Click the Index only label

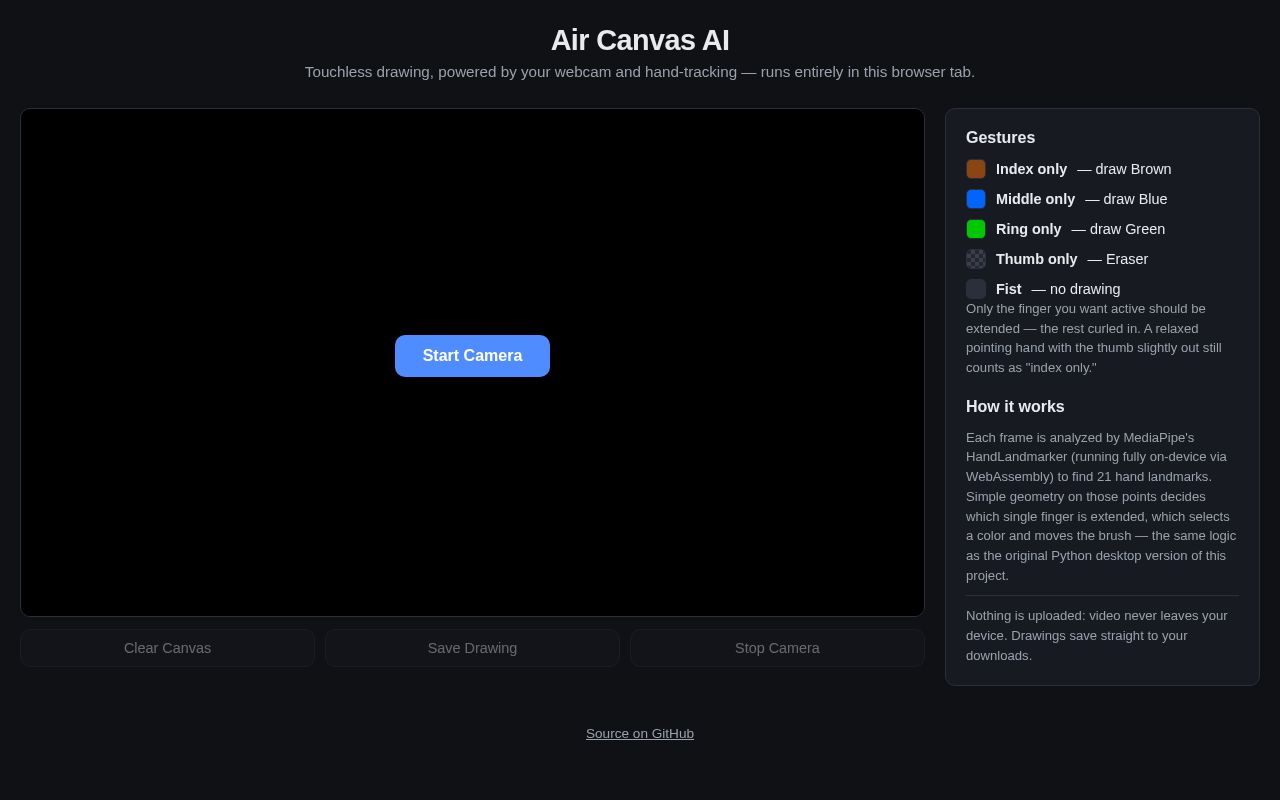click(1031, 169)
